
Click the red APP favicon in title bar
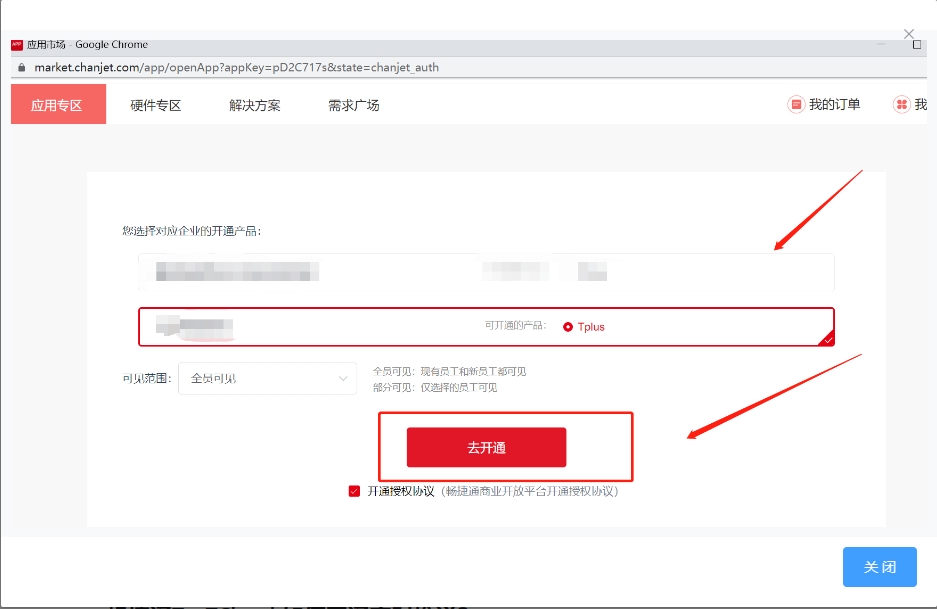coord(17,45)
